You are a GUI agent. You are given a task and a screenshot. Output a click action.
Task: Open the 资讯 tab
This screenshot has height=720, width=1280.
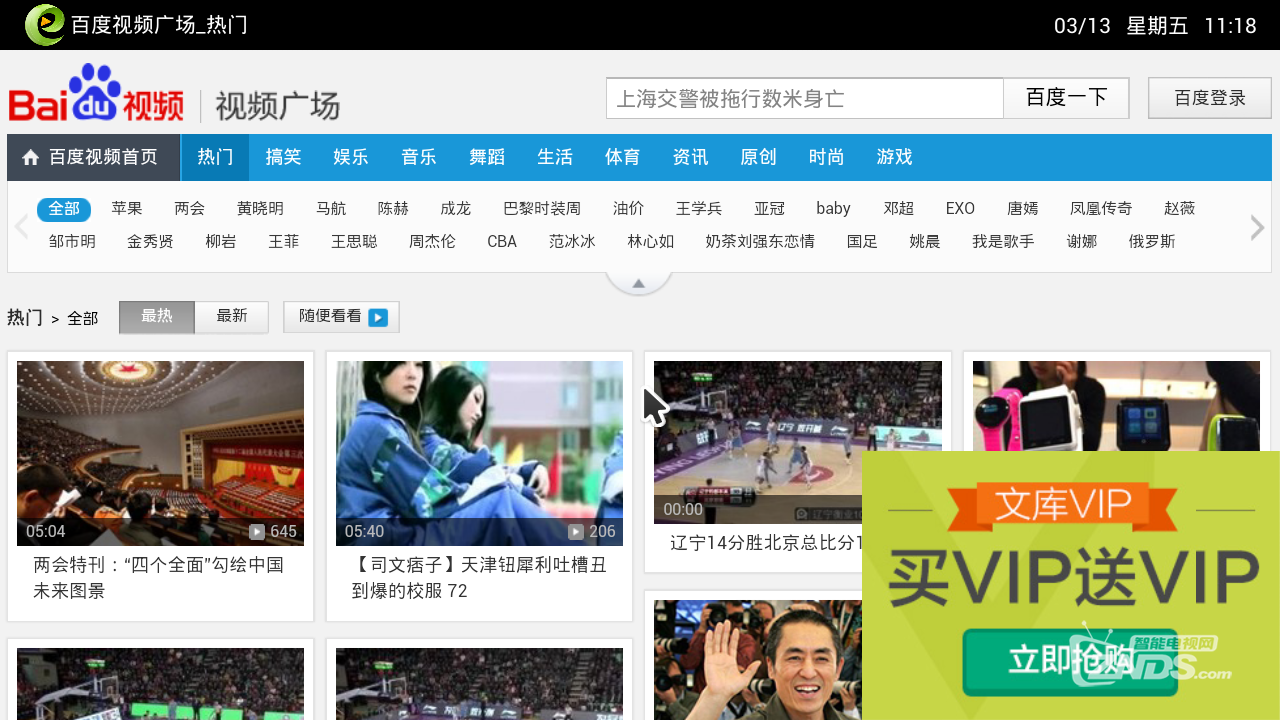pos(691,157)
